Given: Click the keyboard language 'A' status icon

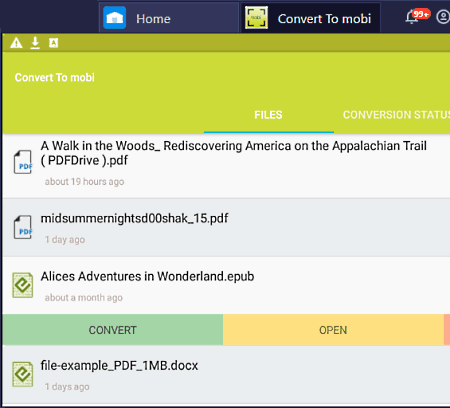Looking at the screenshot, I should pyautogui.click(x=53, y=43).
